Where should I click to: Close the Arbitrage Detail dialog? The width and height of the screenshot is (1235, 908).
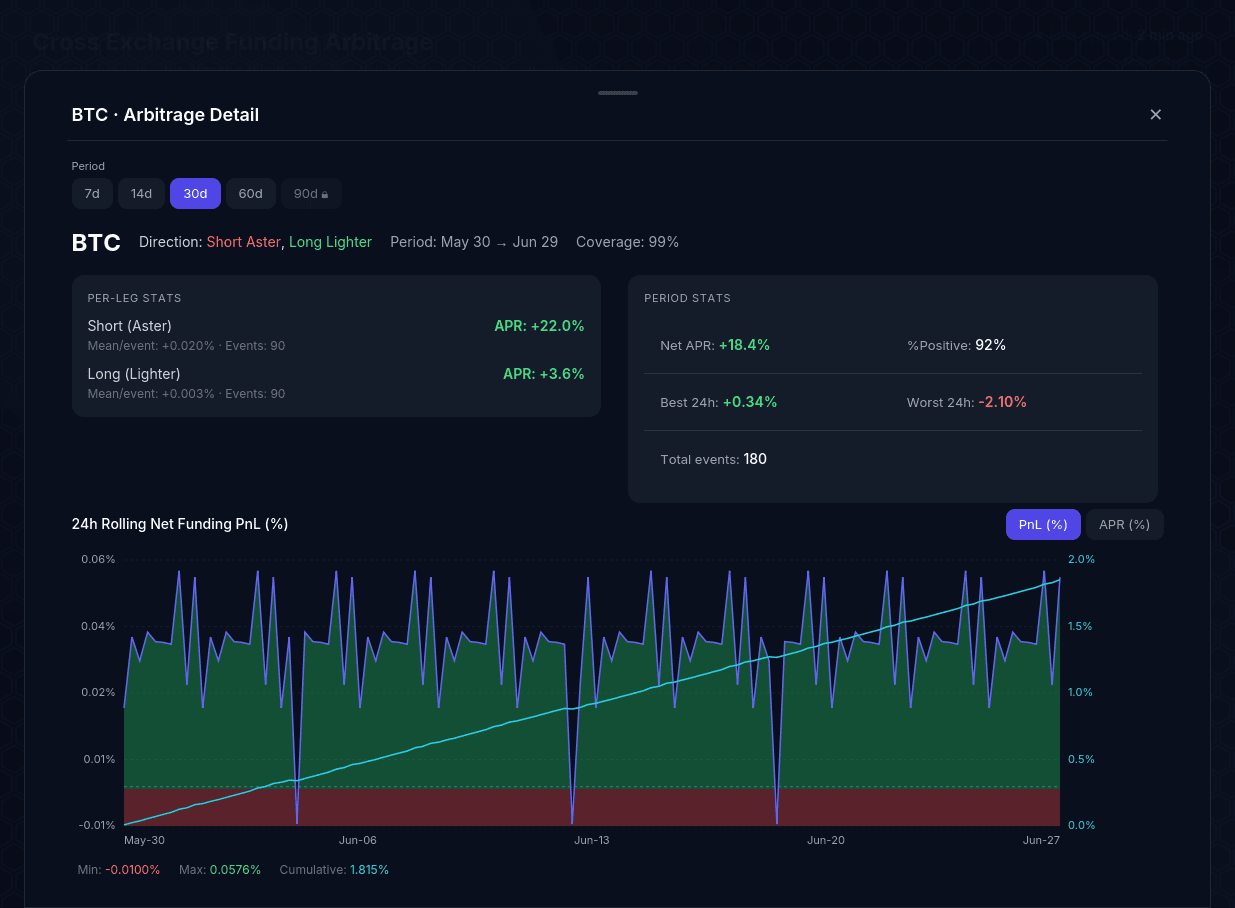click(x=1155, y=114)
